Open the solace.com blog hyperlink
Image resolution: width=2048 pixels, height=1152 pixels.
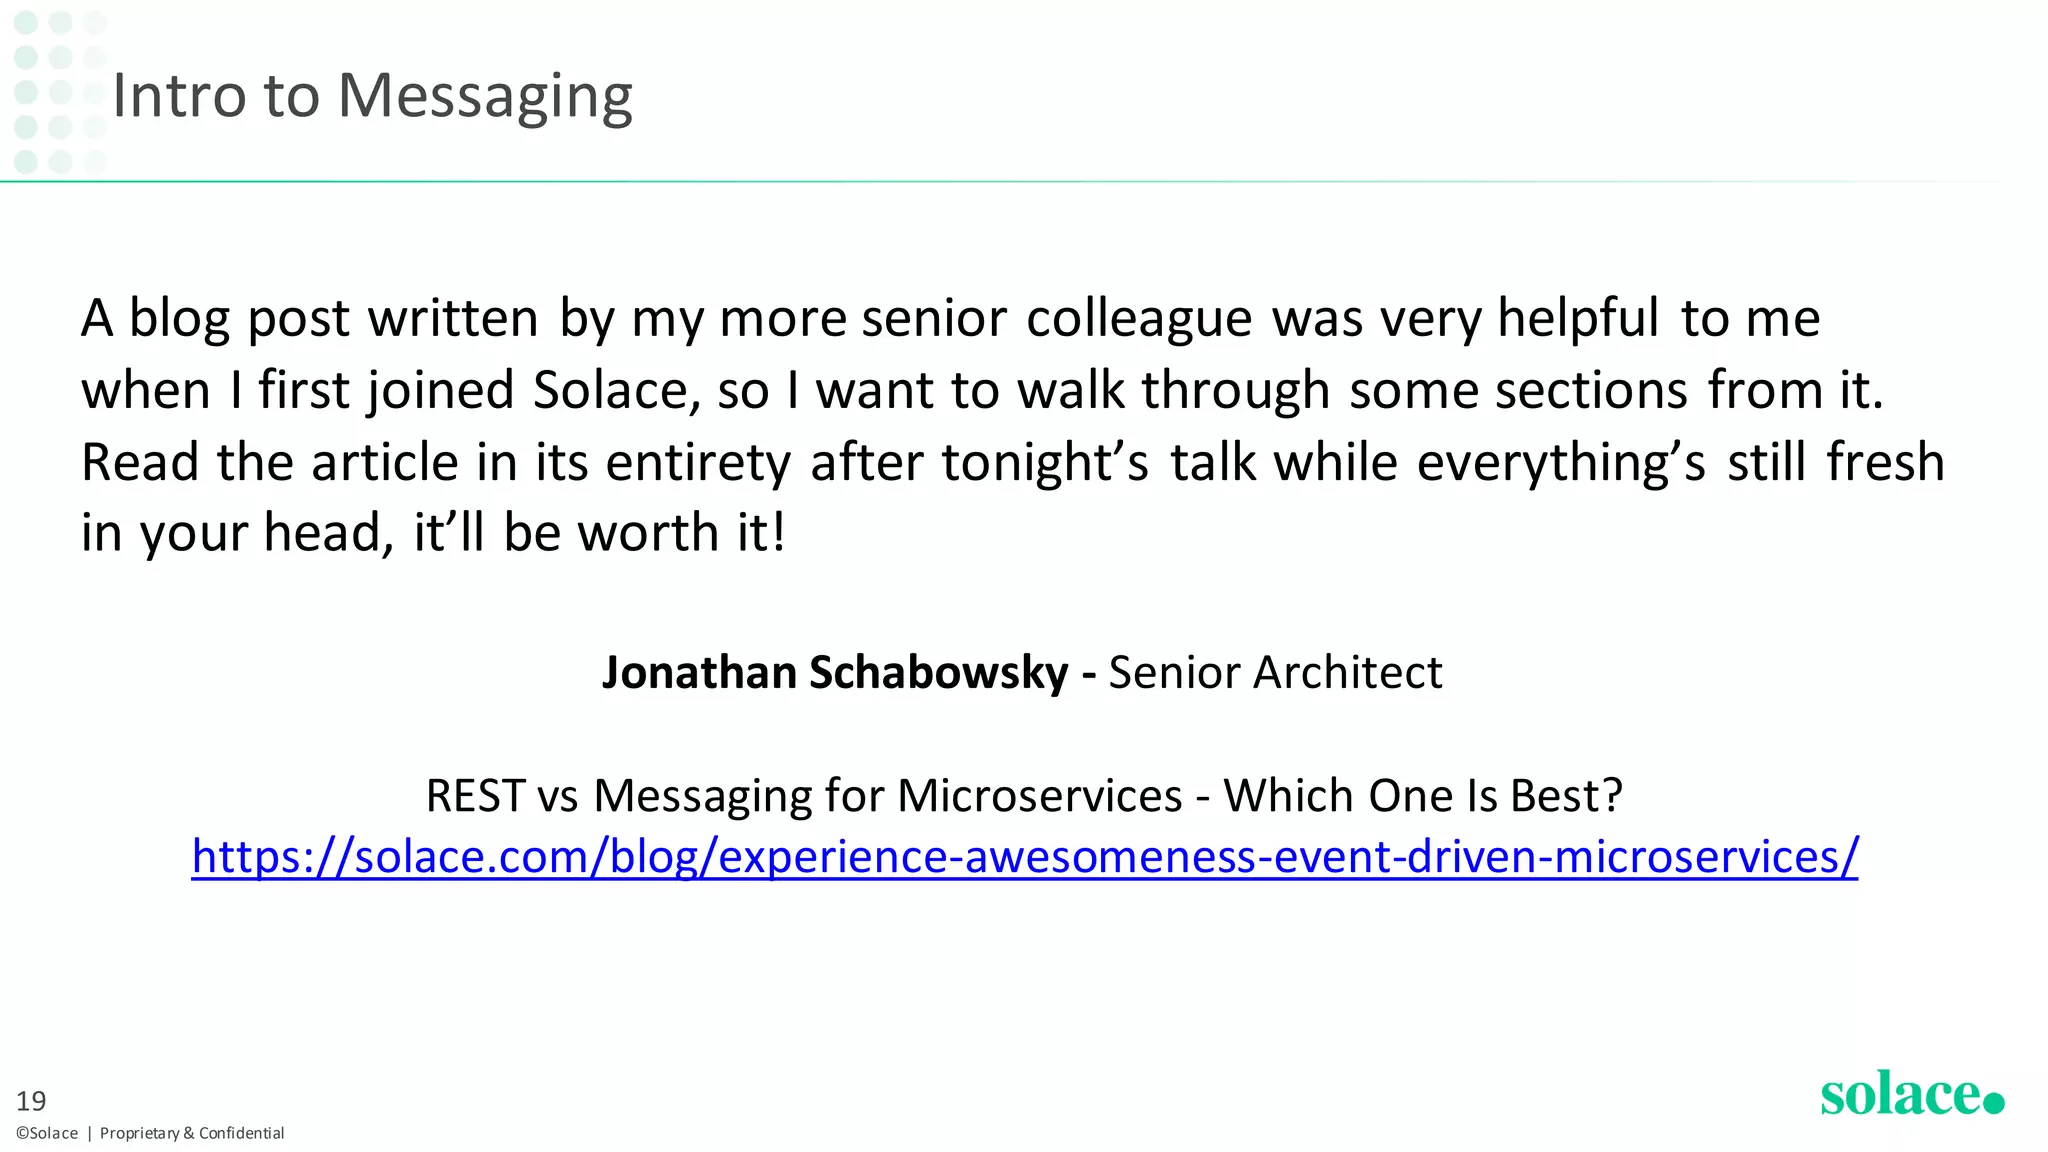(x=1024, y=857)
